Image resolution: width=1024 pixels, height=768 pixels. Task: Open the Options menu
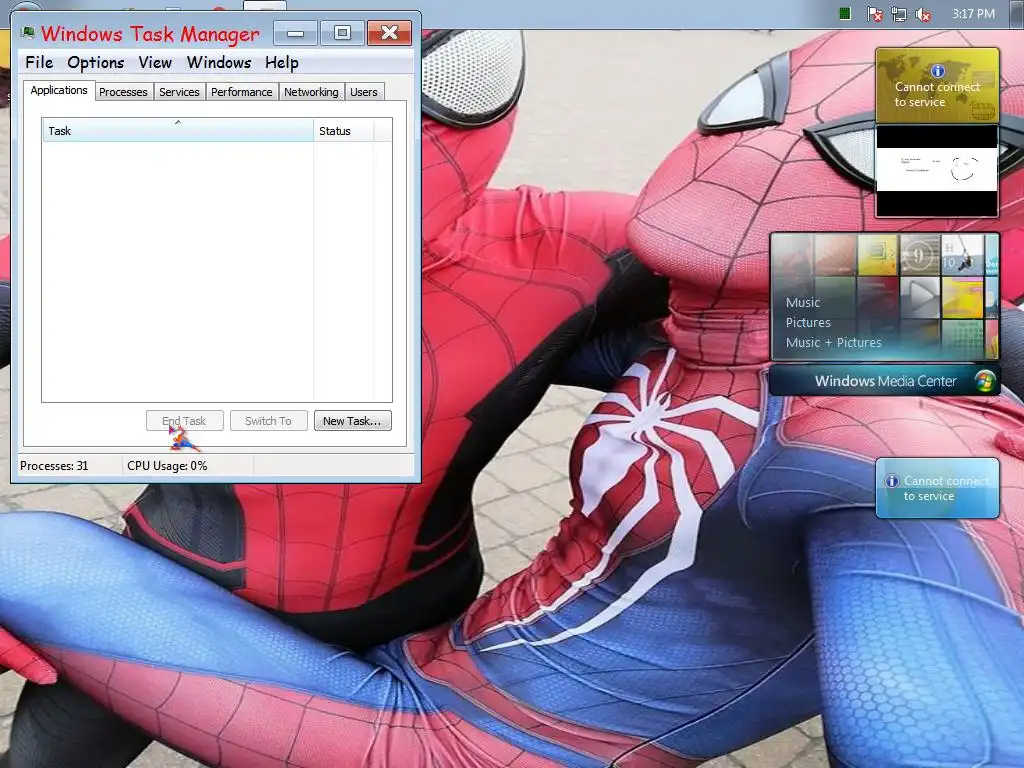(95, 63)
